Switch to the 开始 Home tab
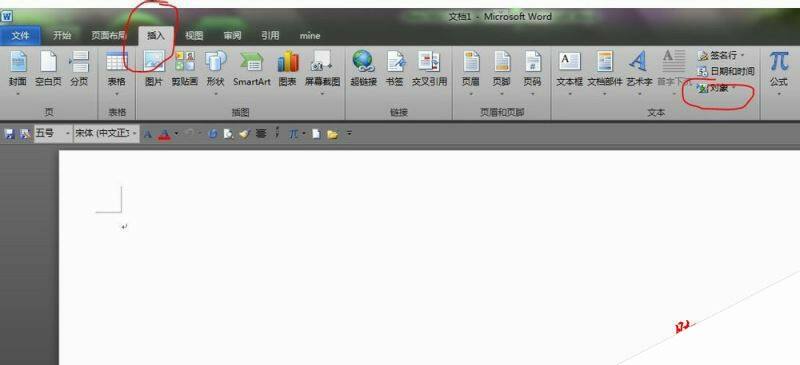Image resolution: width=800 pixels, height=365 pixels. [62, 36]
